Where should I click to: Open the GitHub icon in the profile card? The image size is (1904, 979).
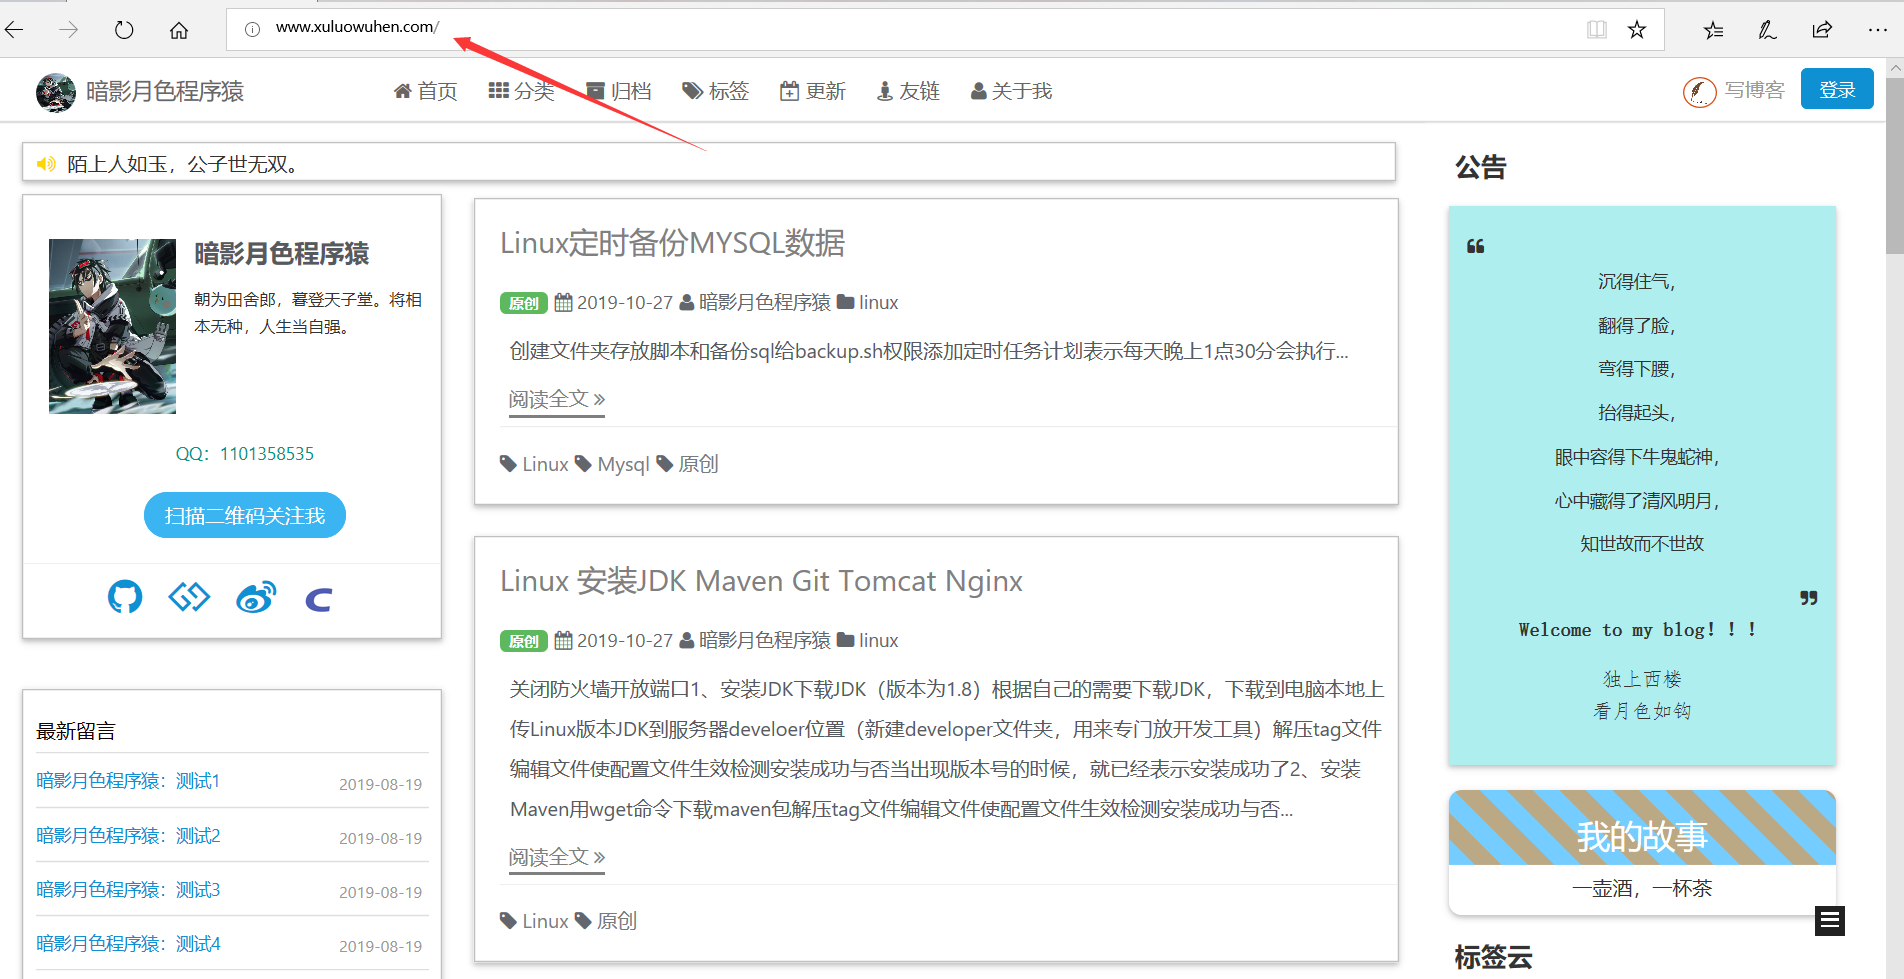pos(124,597)
